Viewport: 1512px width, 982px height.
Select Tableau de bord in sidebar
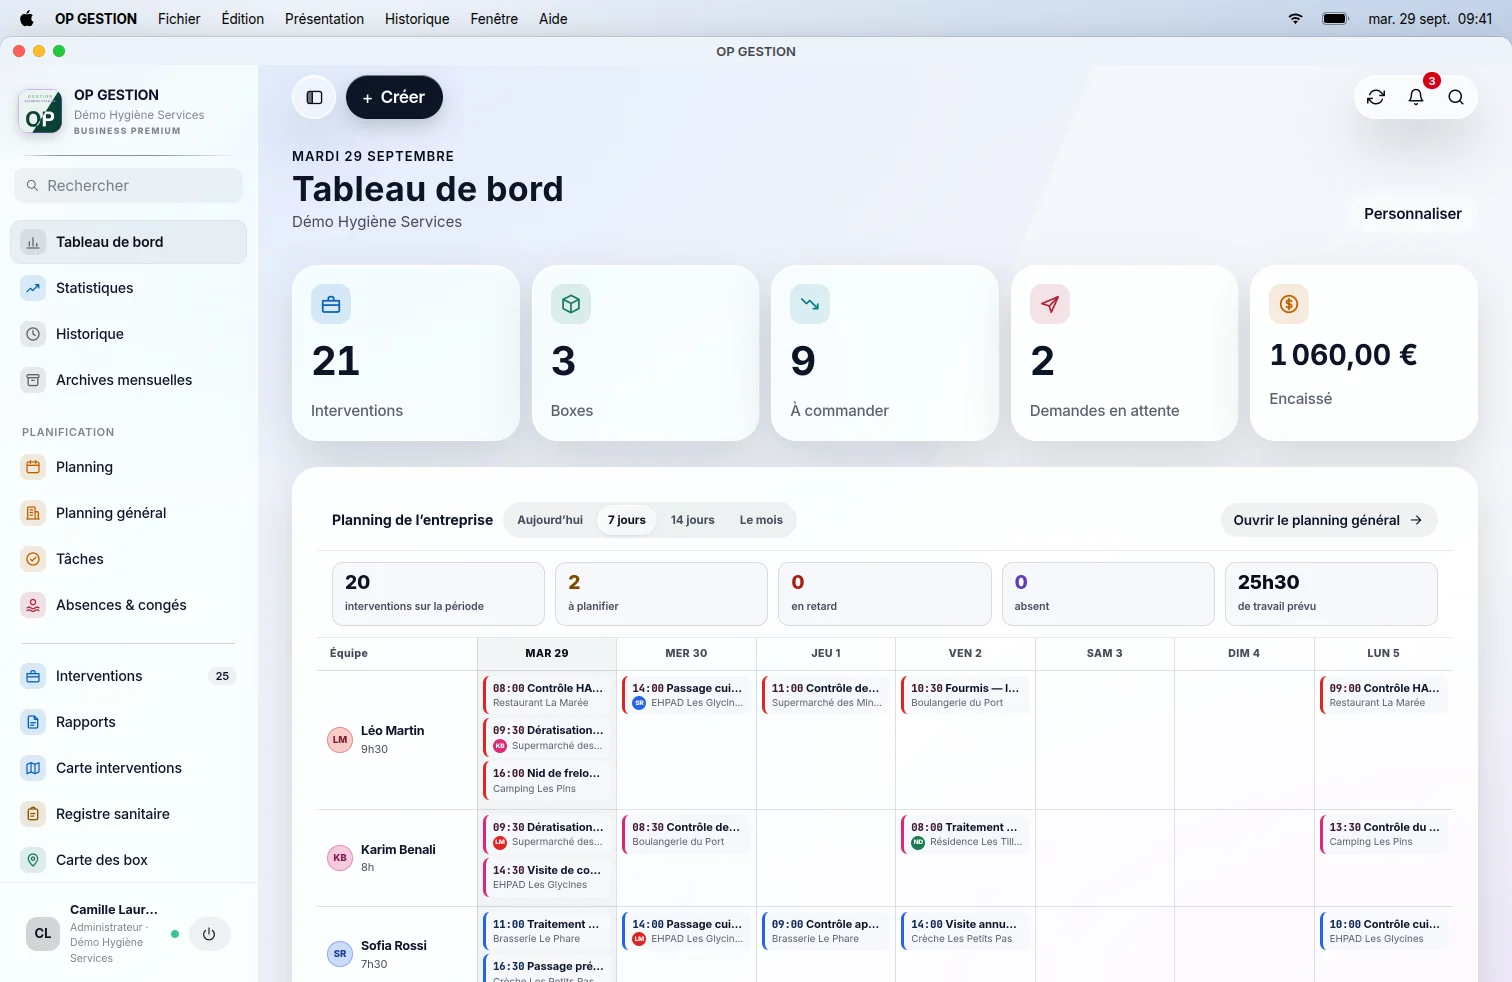(128, 242)
